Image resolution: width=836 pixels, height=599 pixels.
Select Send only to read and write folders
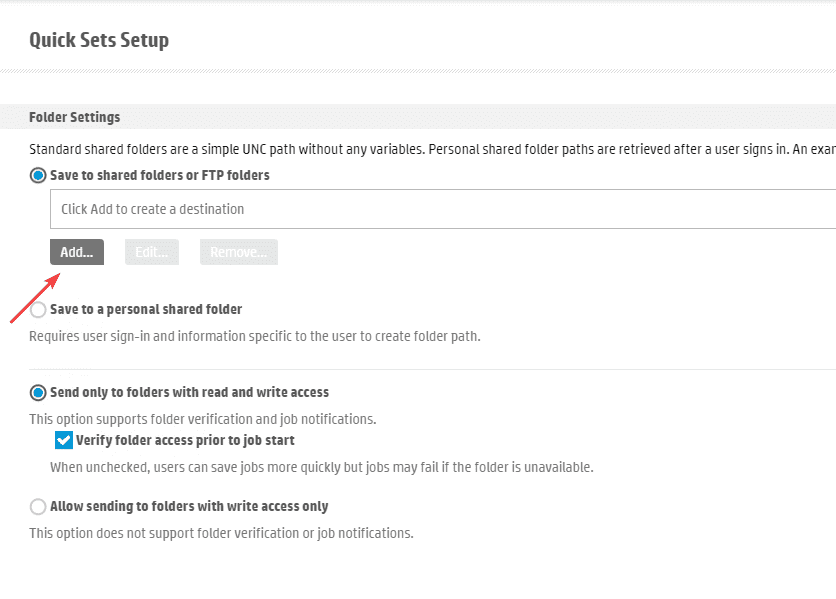click(39, 392)
